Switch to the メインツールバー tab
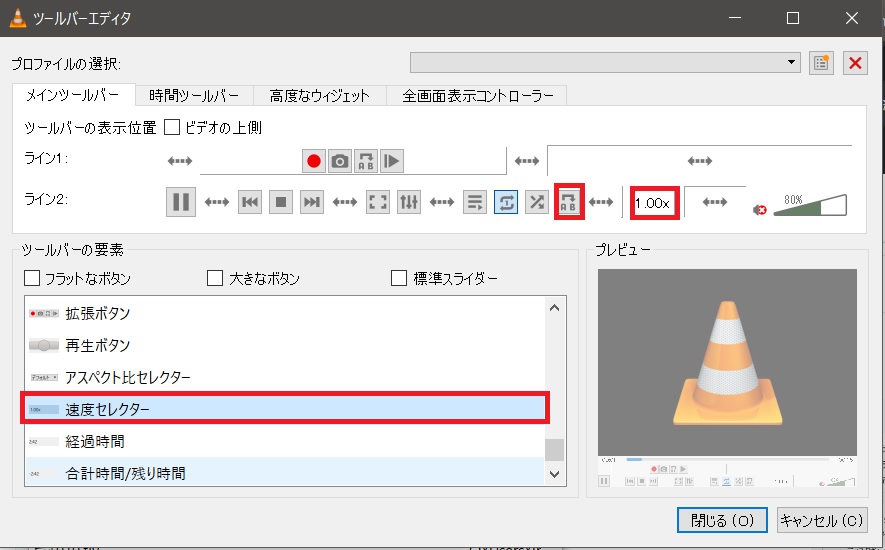 pos(73,95)
